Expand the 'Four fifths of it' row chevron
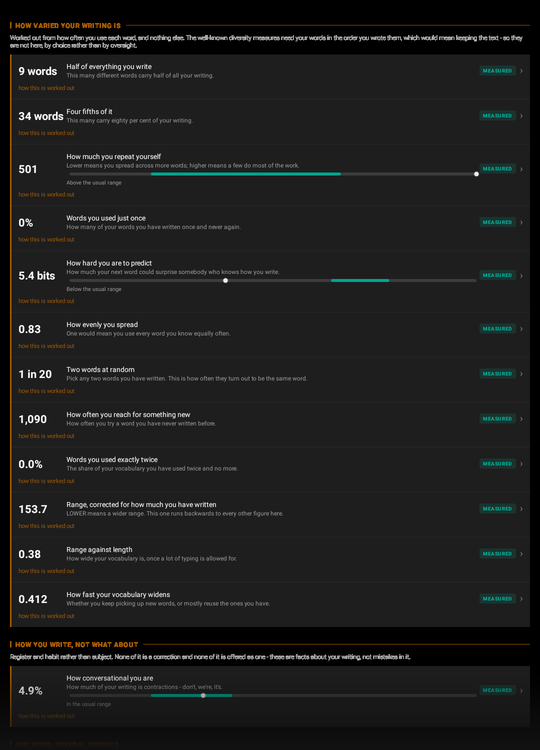 point(521,116)
